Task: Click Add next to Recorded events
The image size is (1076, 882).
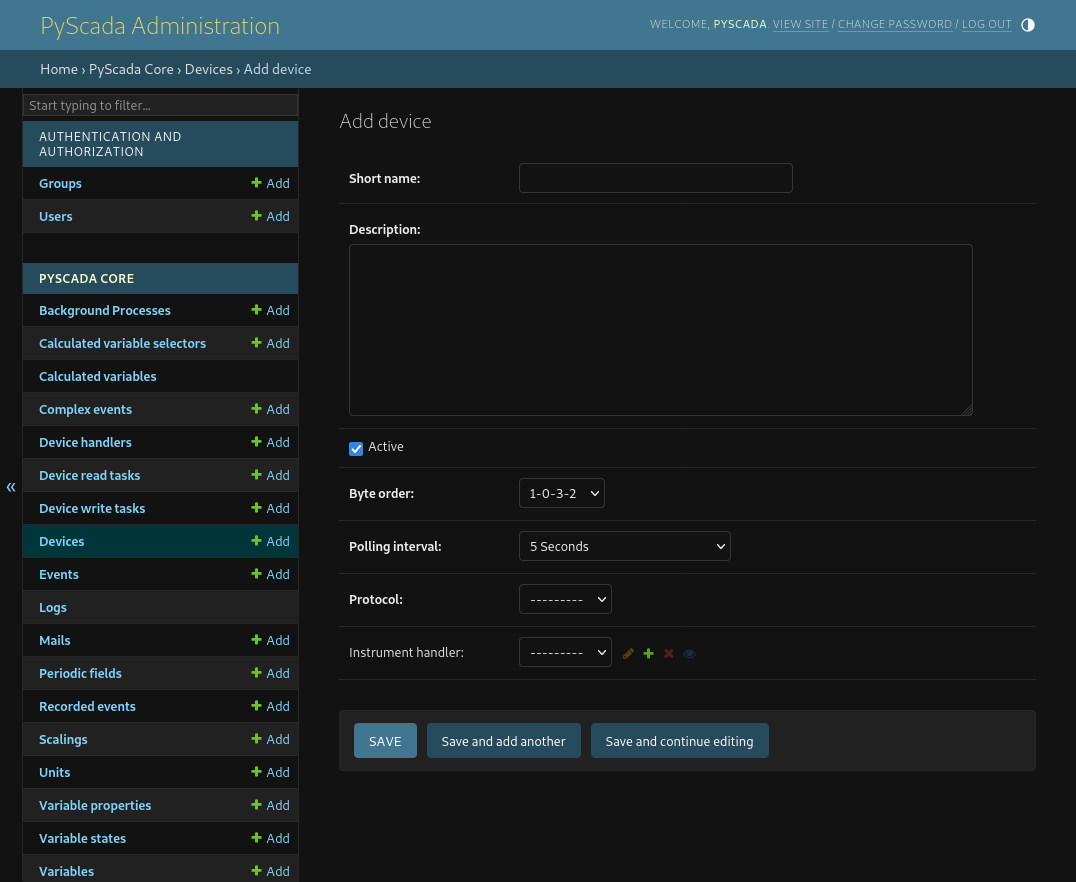Action: pos(270,706)
